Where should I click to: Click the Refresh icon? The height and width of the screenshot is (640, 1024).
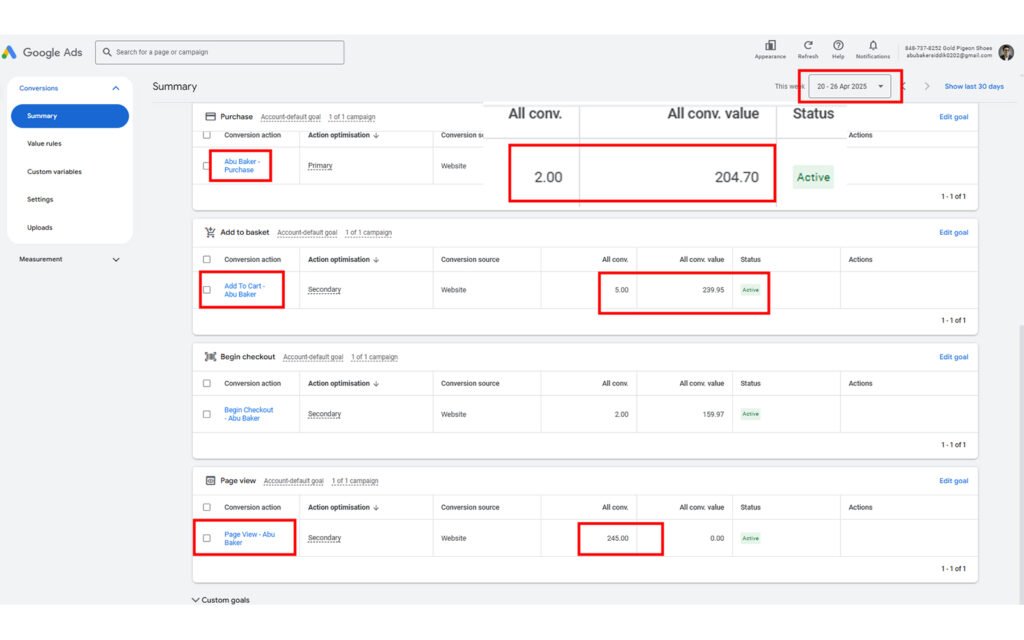[x=808, y=45]
